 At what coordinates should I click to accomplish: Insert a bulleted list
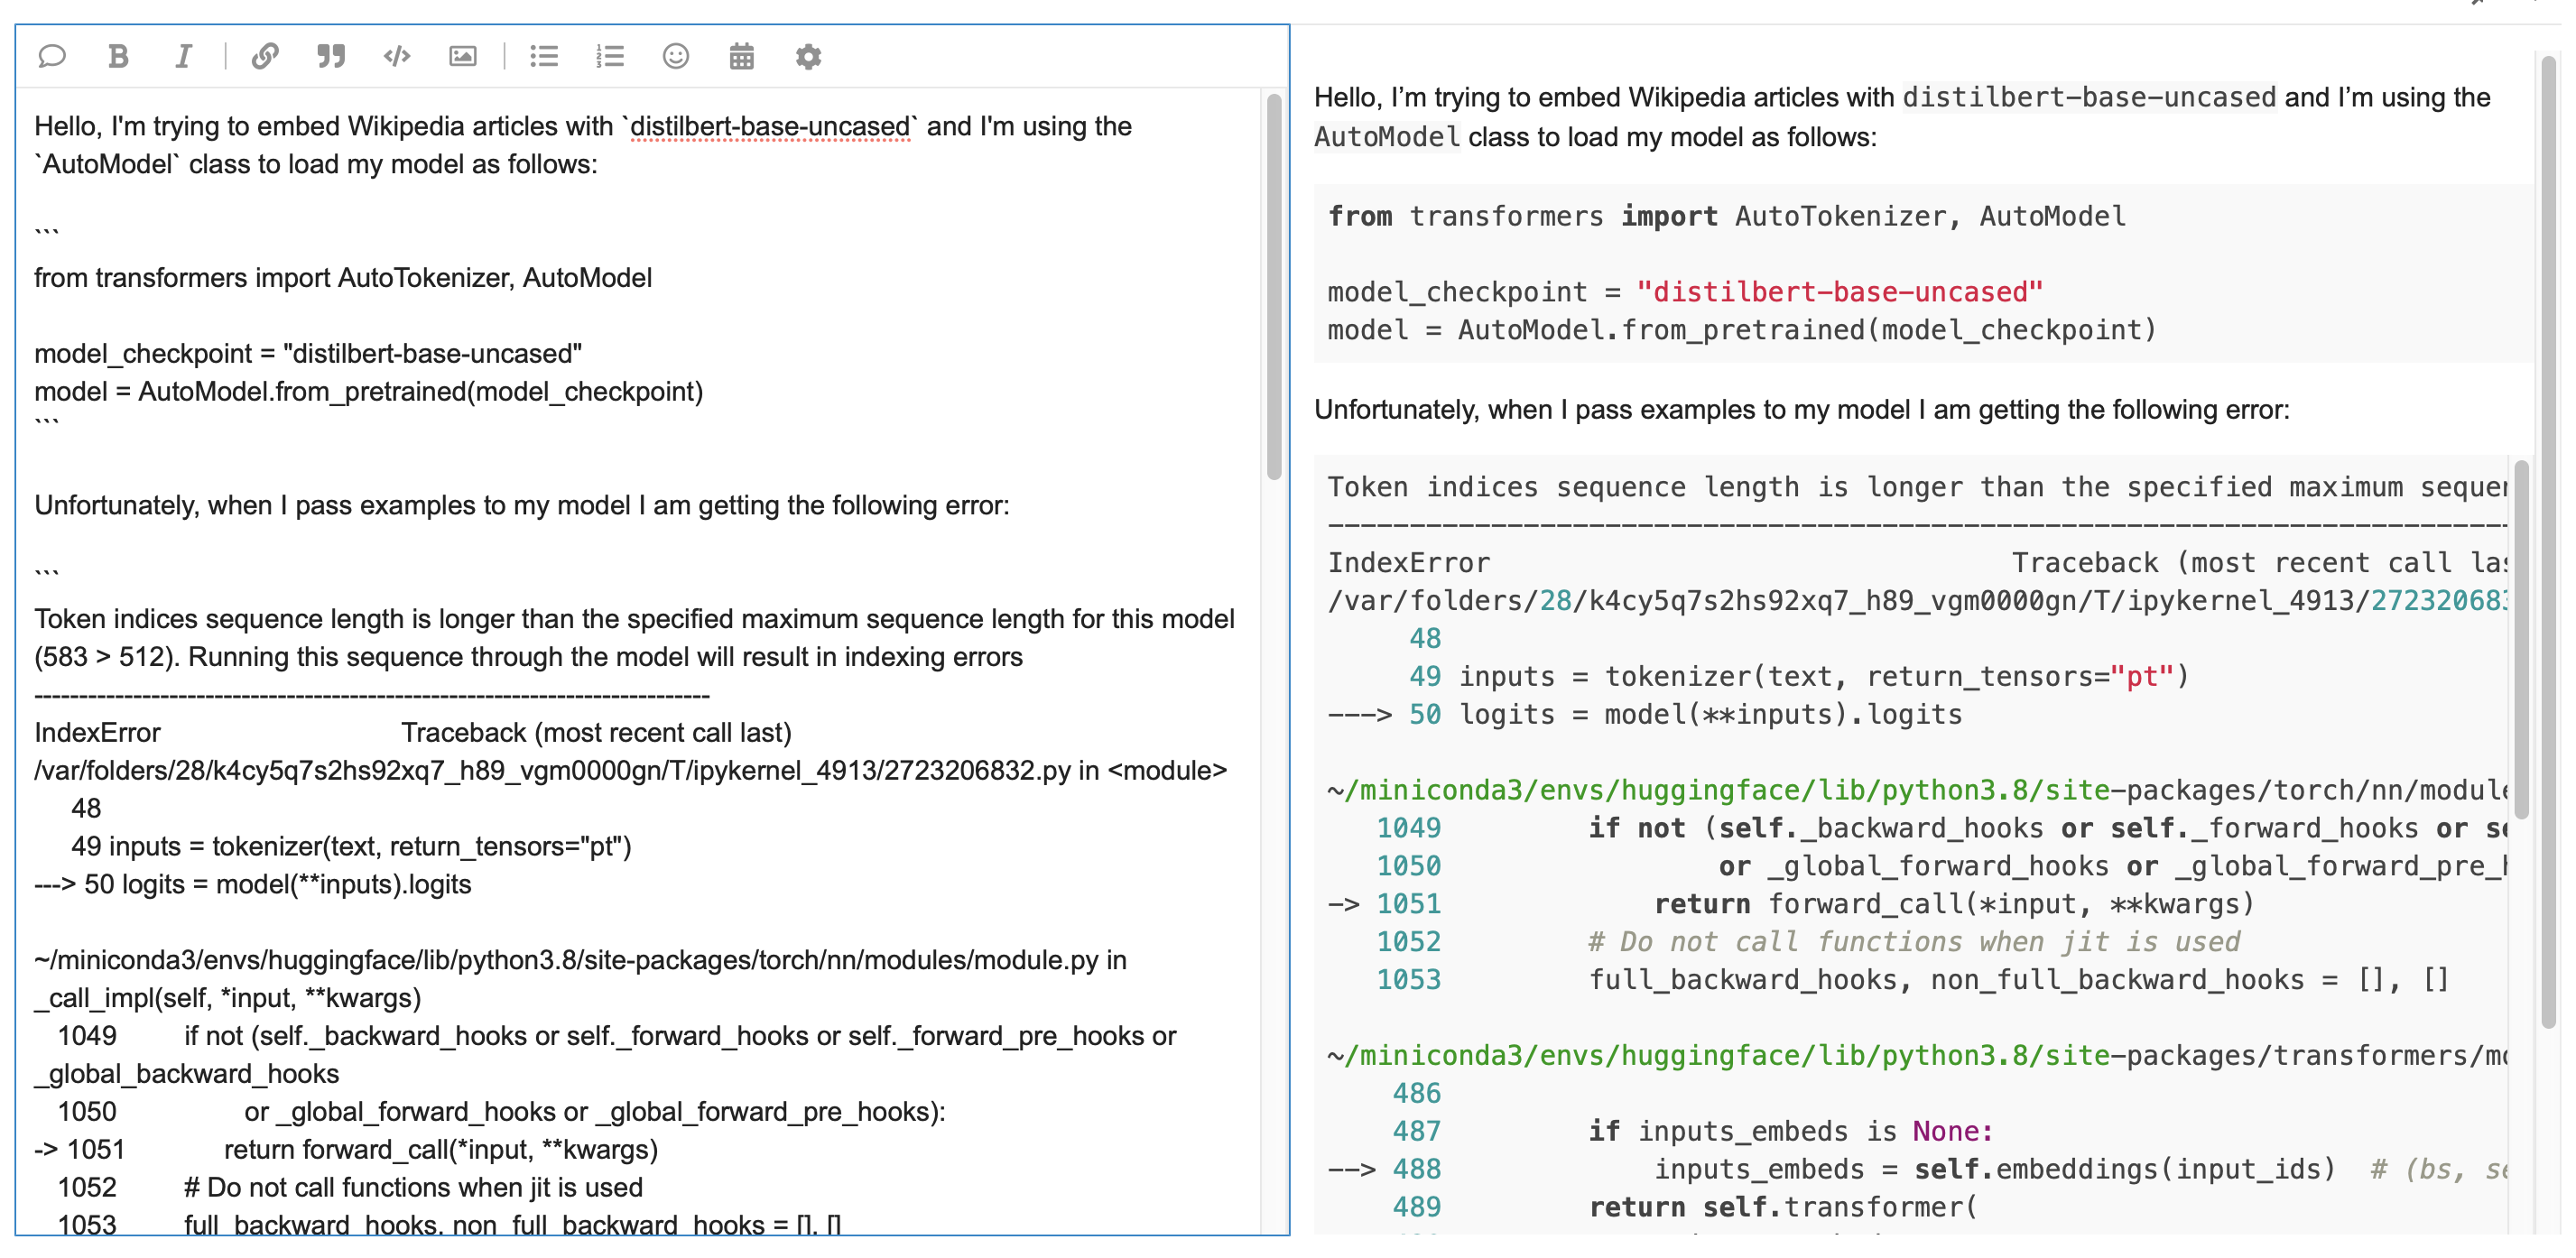tap(544, 56)
